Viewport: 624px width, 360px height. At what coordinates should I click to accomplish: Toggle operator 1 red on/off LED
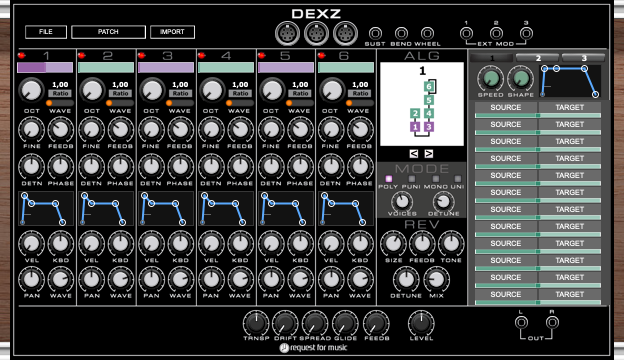[x=22, y=56]
